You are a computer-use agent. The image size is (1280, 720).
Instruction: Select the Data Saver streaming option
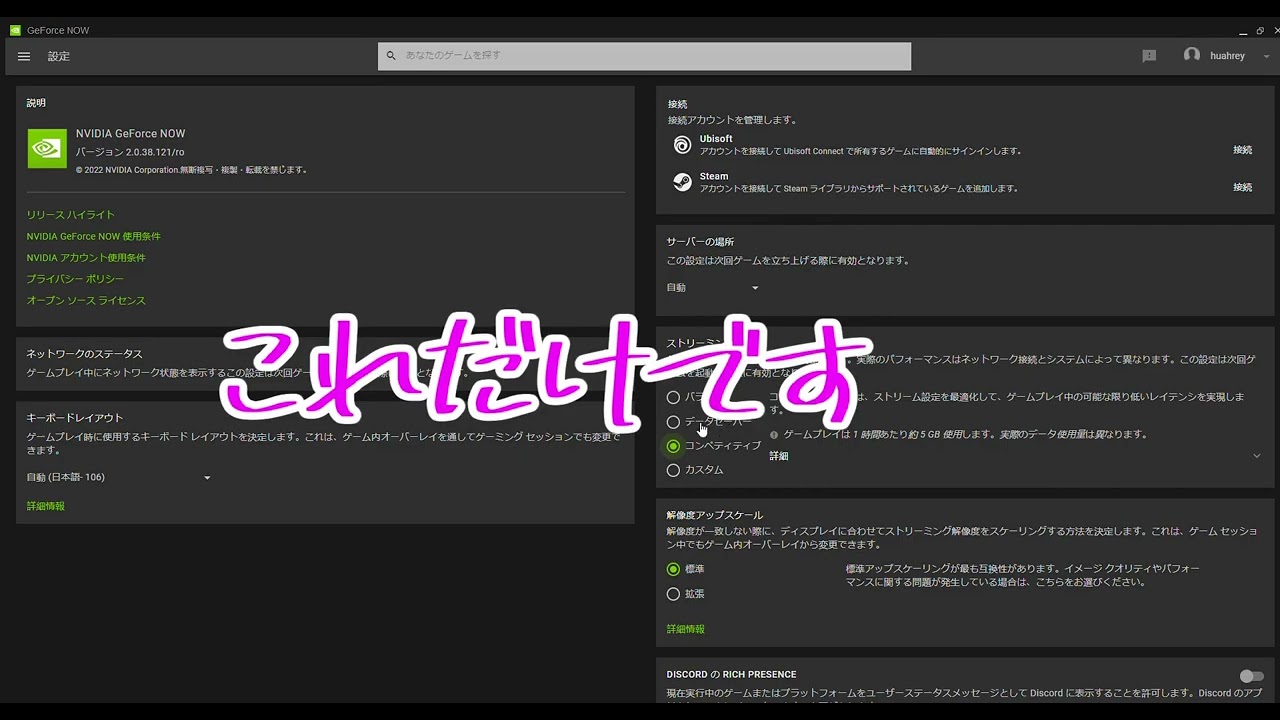[673, 422]
